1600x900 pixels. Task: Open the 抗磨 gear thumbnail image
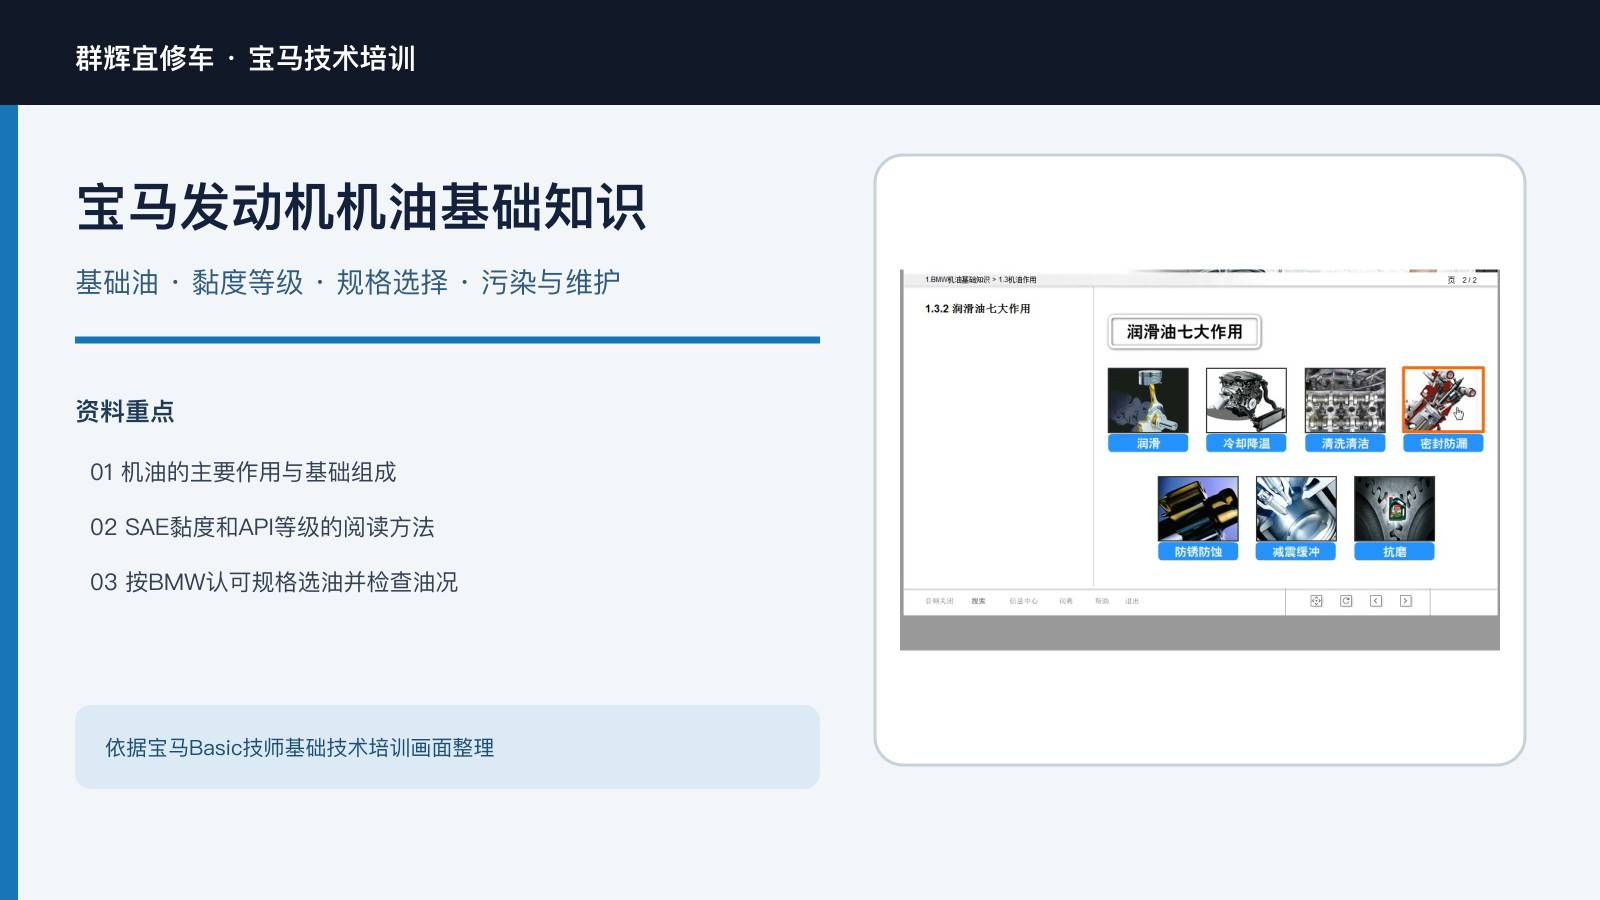pyautogui.click(x=1394, y=508)
